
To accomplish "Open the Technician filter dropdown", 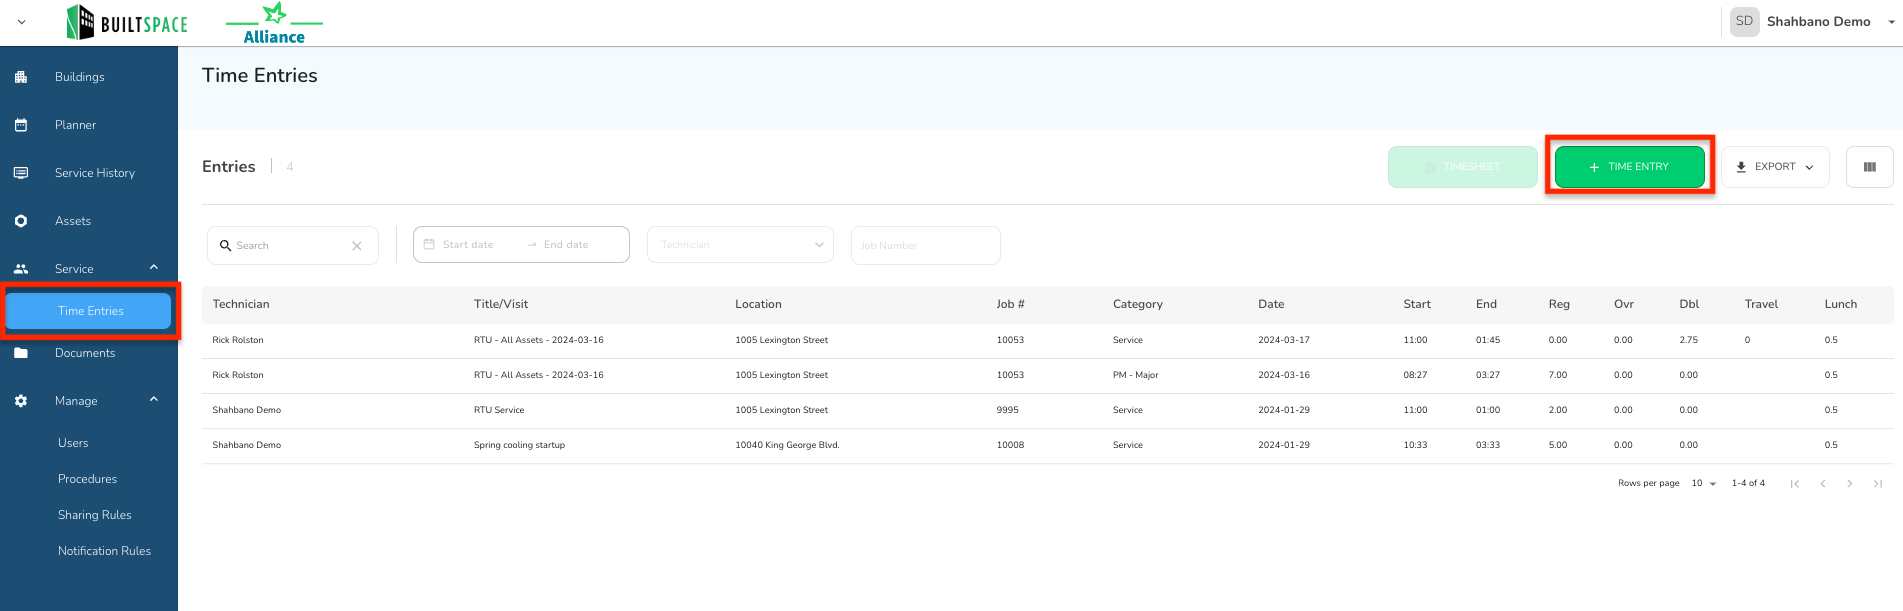I will pyautogui.click(x=740, y=245).
